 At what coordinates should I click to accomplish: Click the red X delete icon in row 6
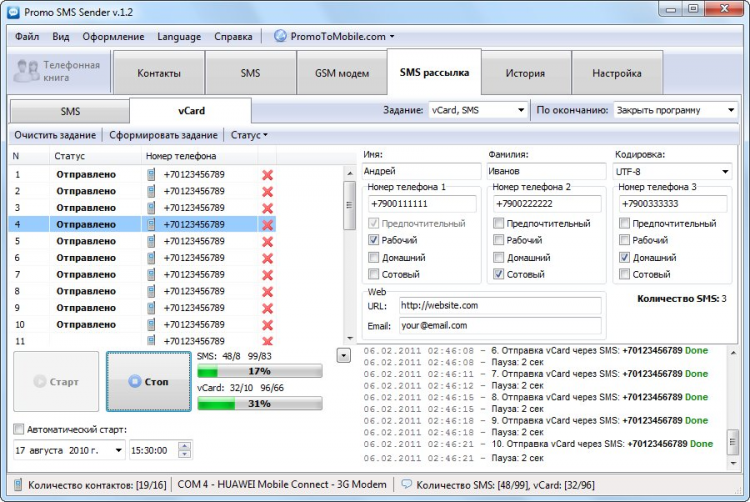[267, 259]
